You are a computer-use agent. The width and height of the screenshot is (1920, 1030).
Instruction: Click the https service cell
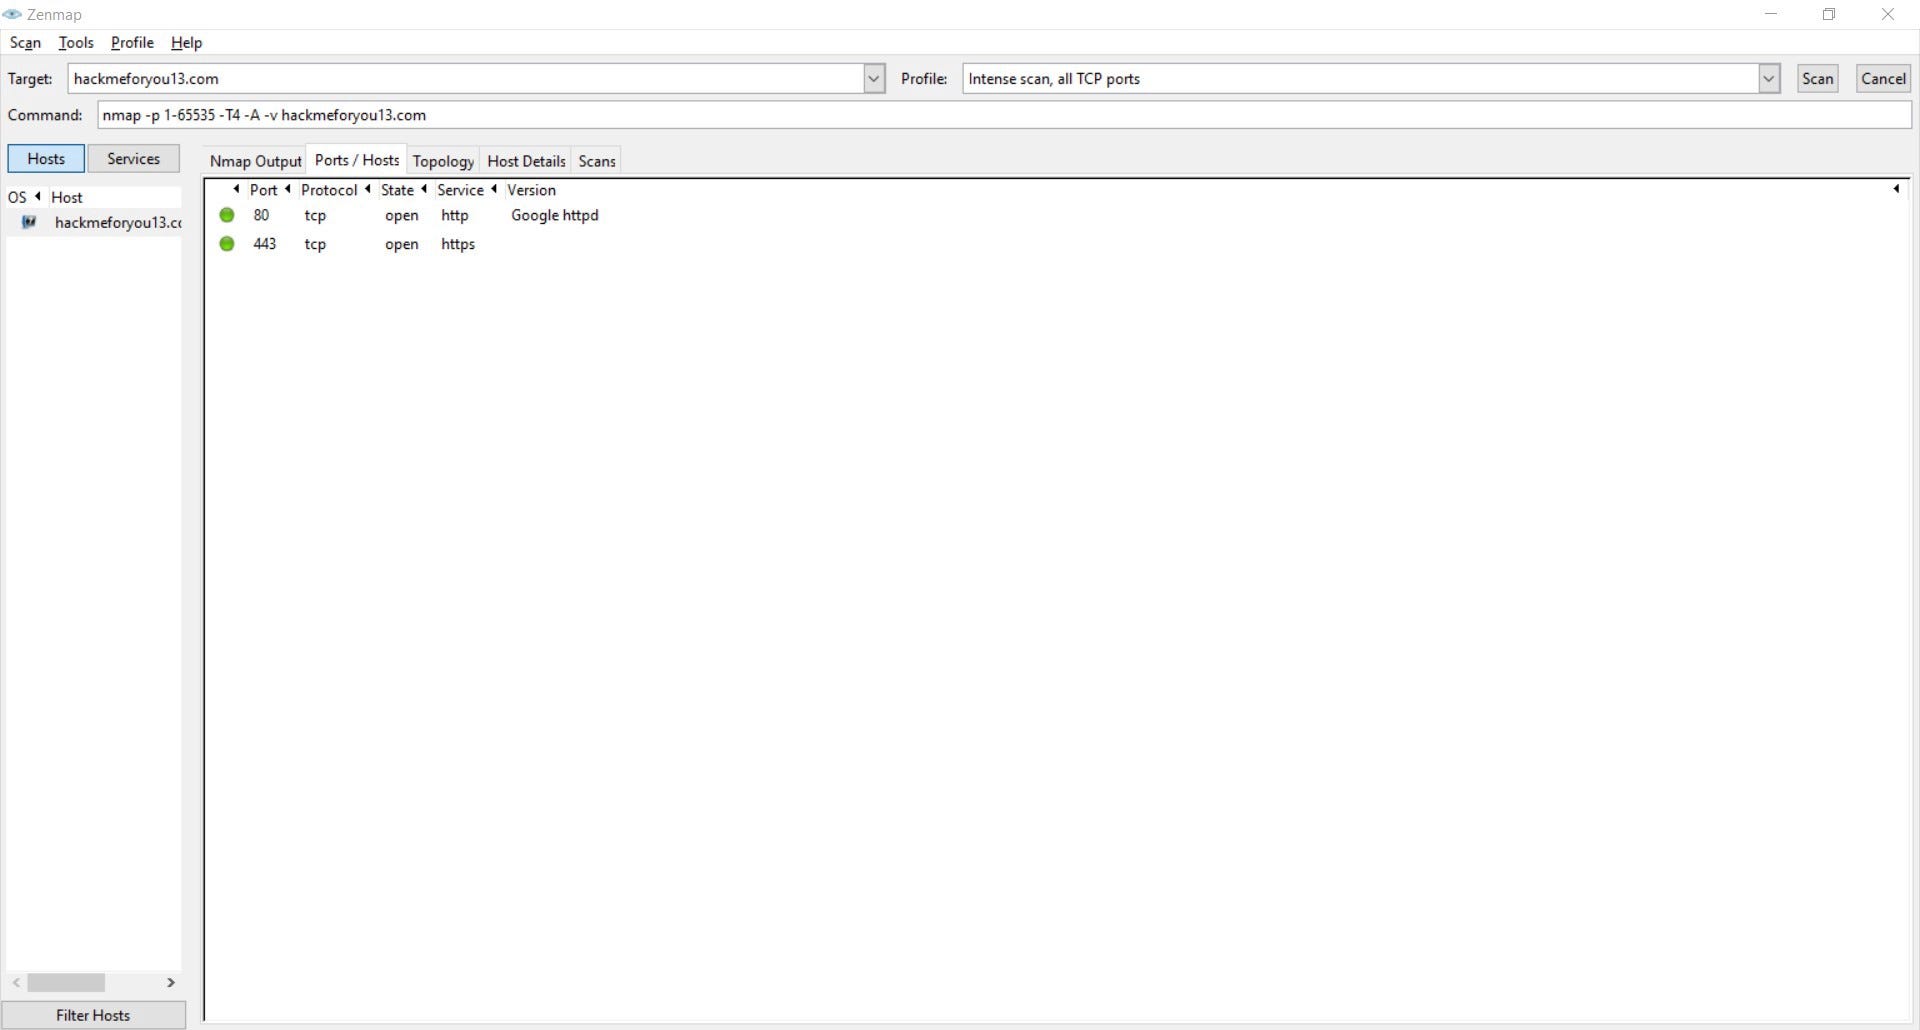tap(458, 244)
